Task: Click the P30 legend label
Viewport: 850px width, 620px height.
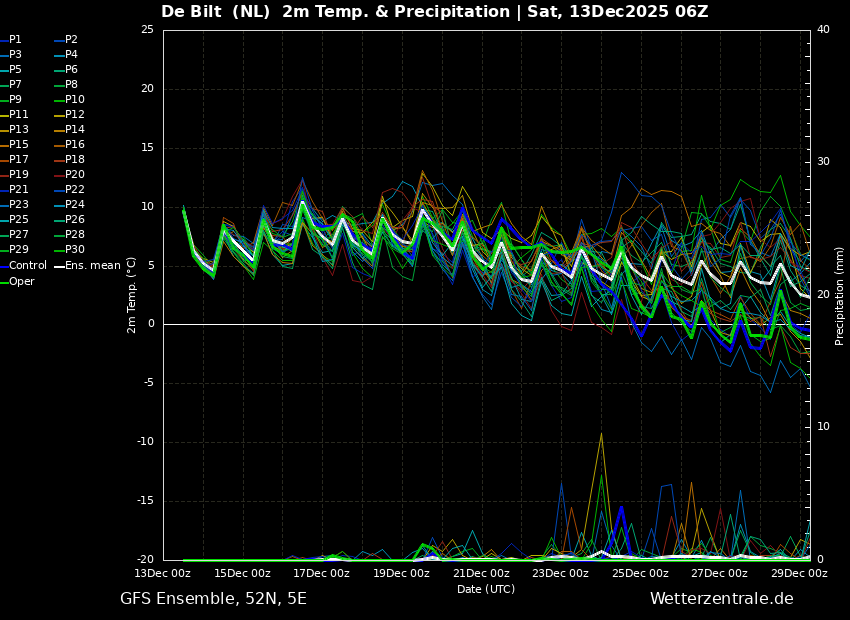Action: coord(75,250)
